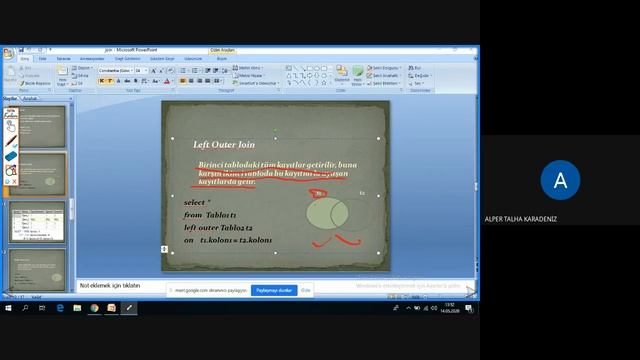Switch to the Animasyonlar ribbon tab
640x360 pixels.
[x=92, y=58]
